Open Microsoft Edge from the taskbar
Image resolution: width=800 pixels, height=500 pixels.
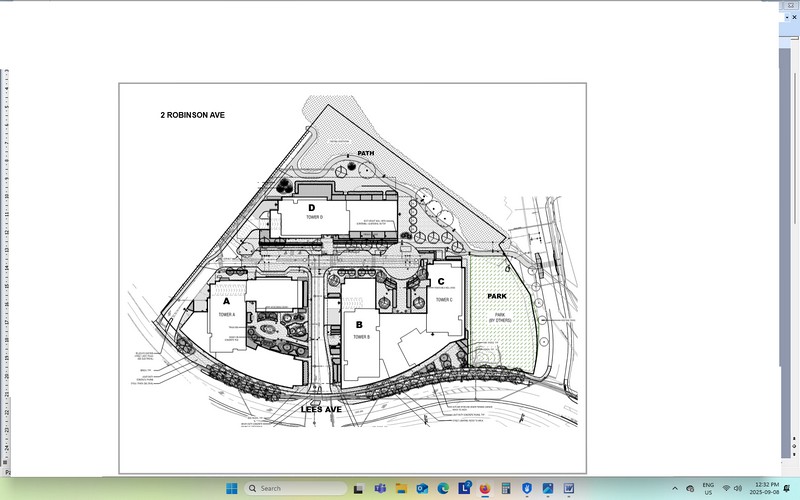point(443,488)
